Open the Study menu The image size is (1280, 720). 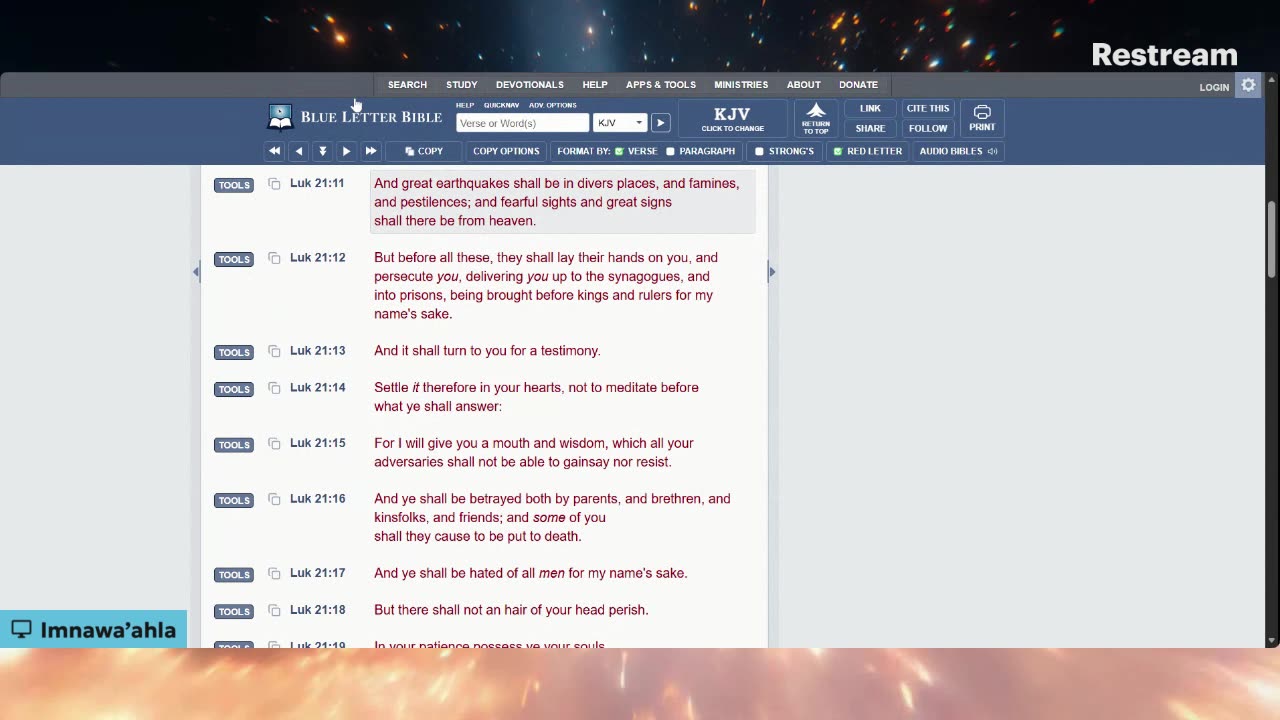[x=461, y=85]
